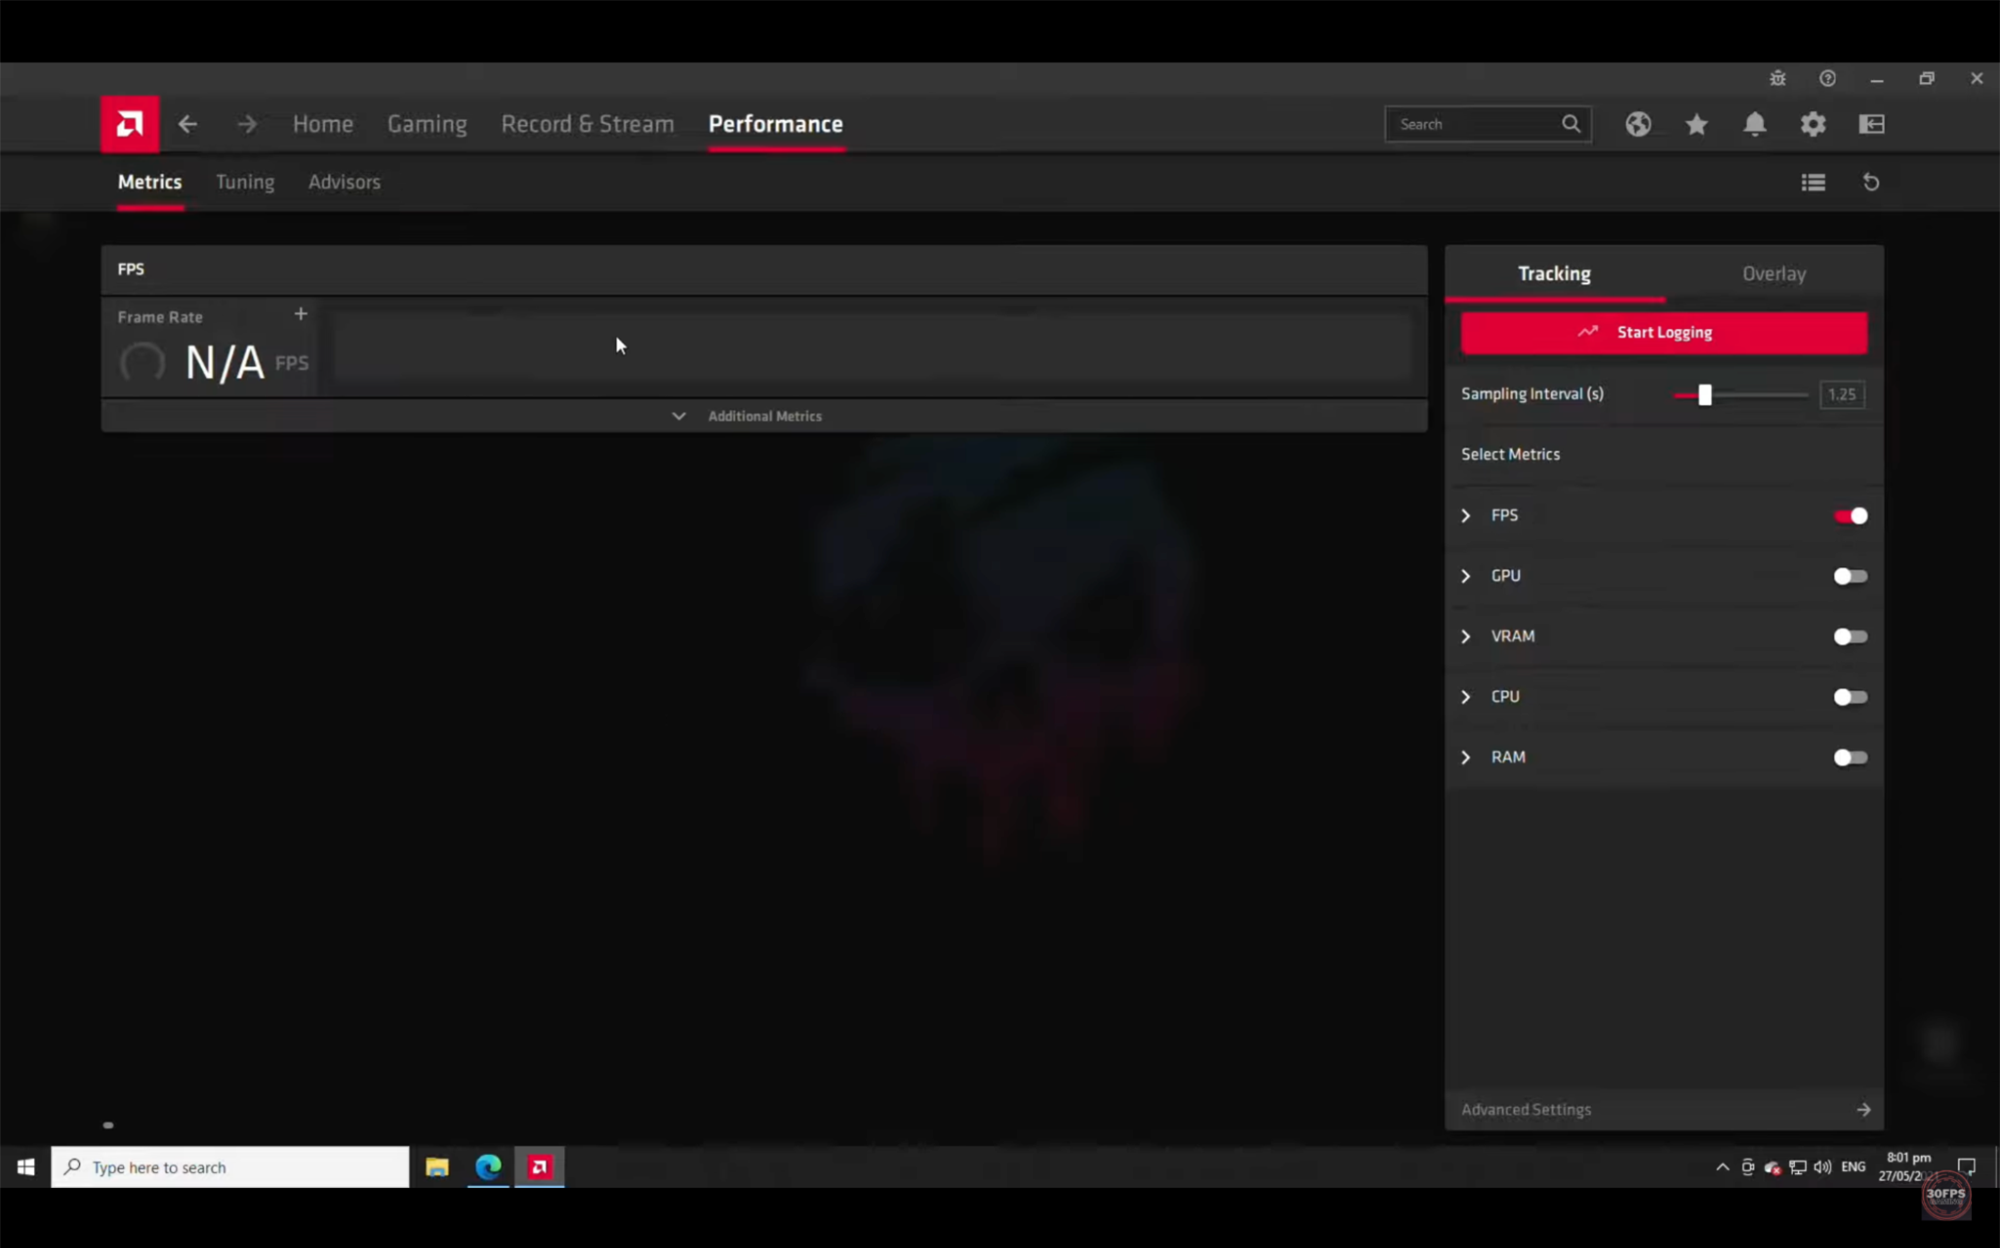Click the taskbar clock
Viewport: 2000px width, 1248px height.
pos(1908,1167)
